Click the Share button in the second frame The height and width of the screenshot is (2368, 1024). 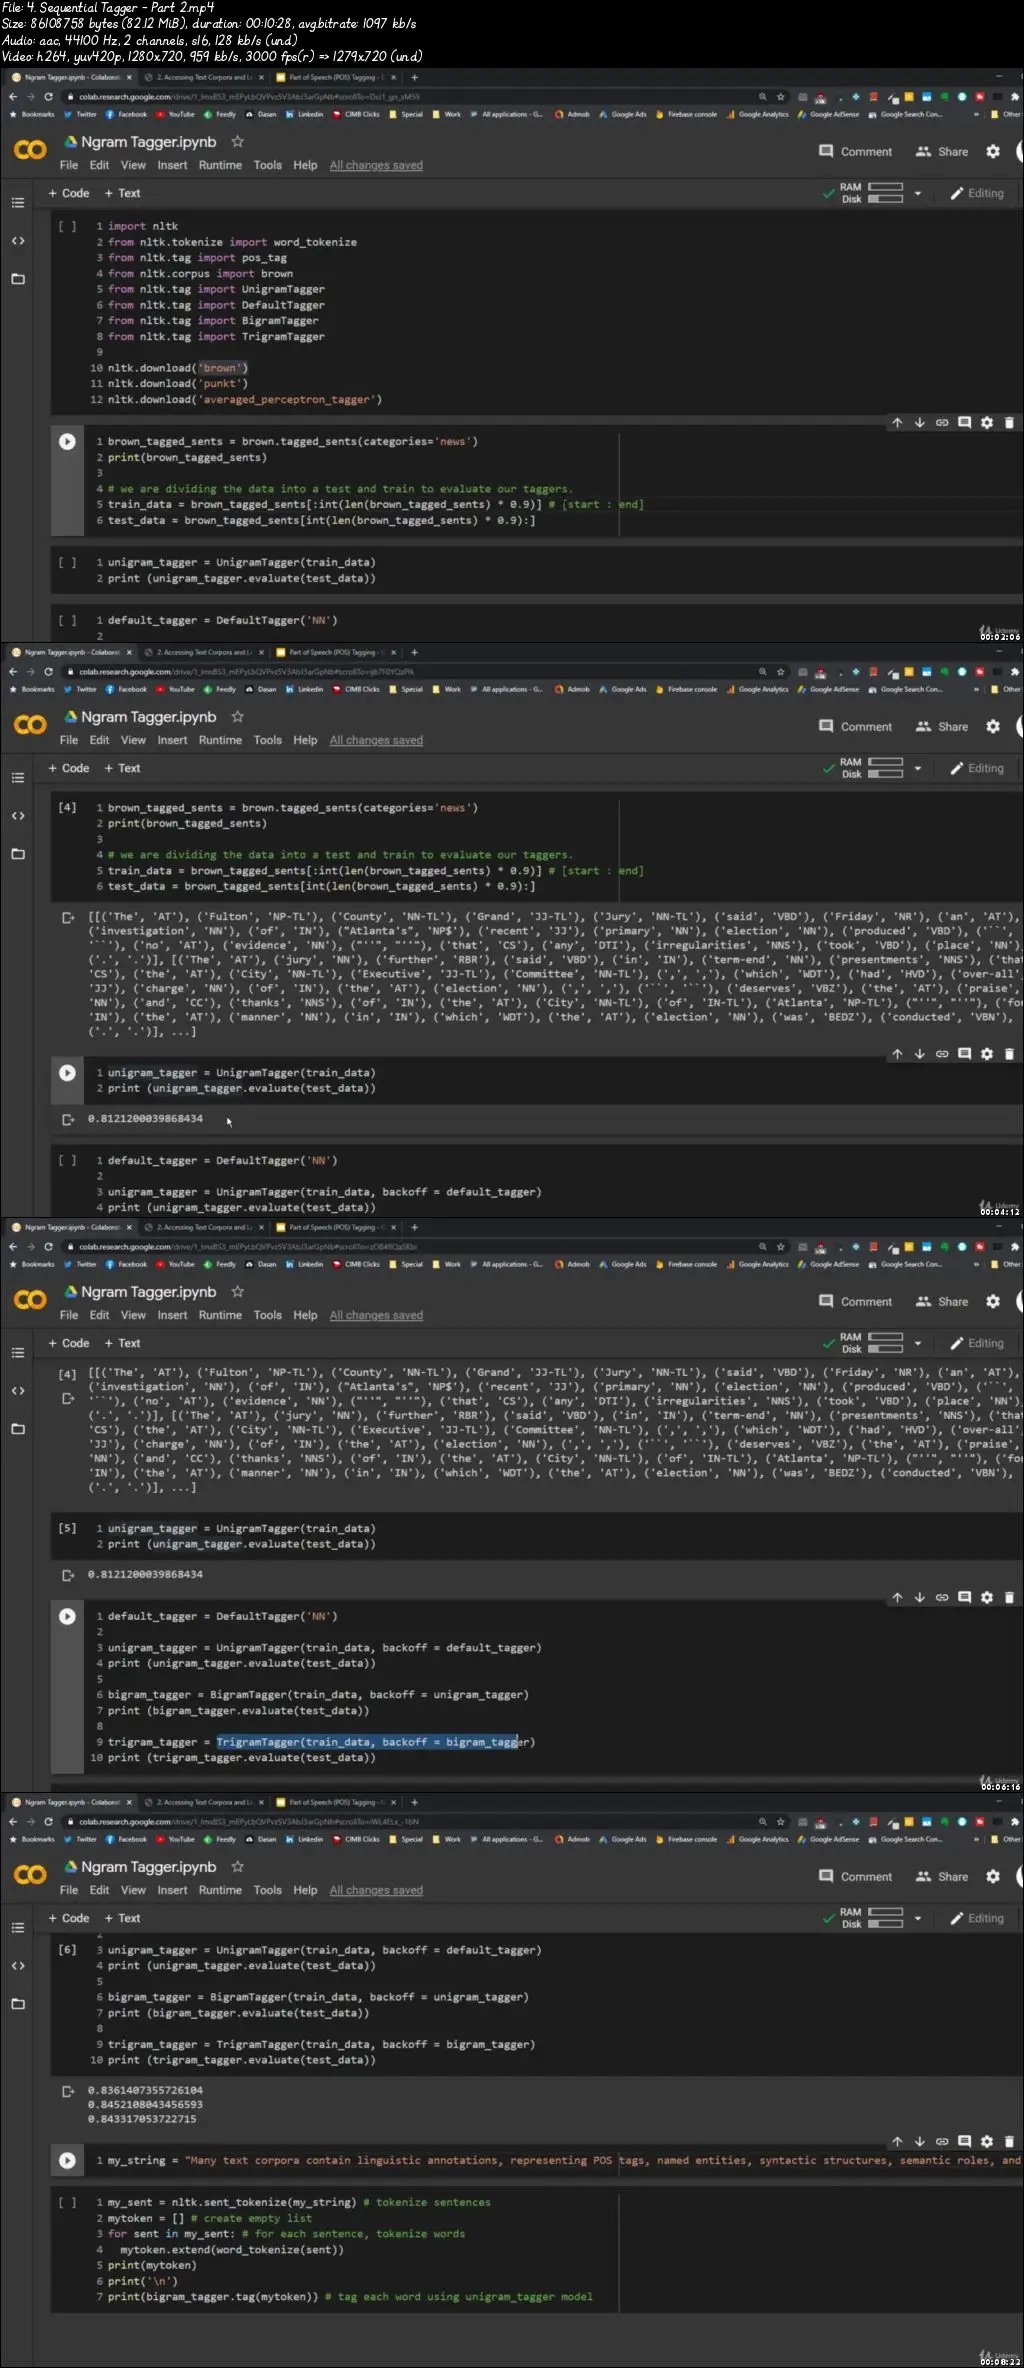pyautogui.click(x=942, y=727)
